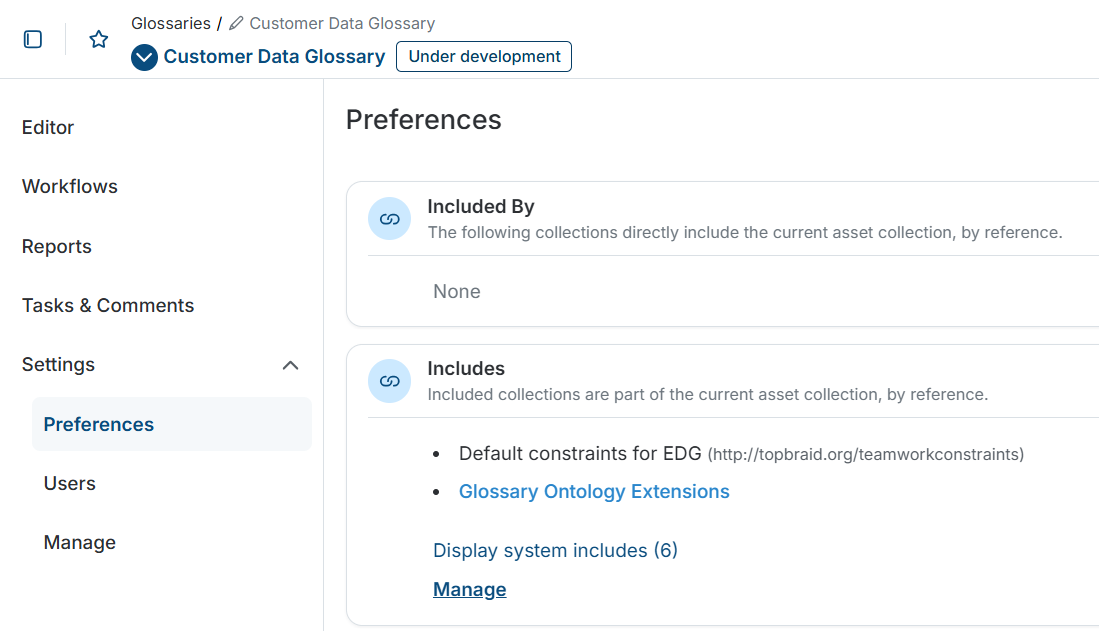The height and width of the screenshot is (631, 1099).
Task: Open Tasks & Comments
Action: 107,305
